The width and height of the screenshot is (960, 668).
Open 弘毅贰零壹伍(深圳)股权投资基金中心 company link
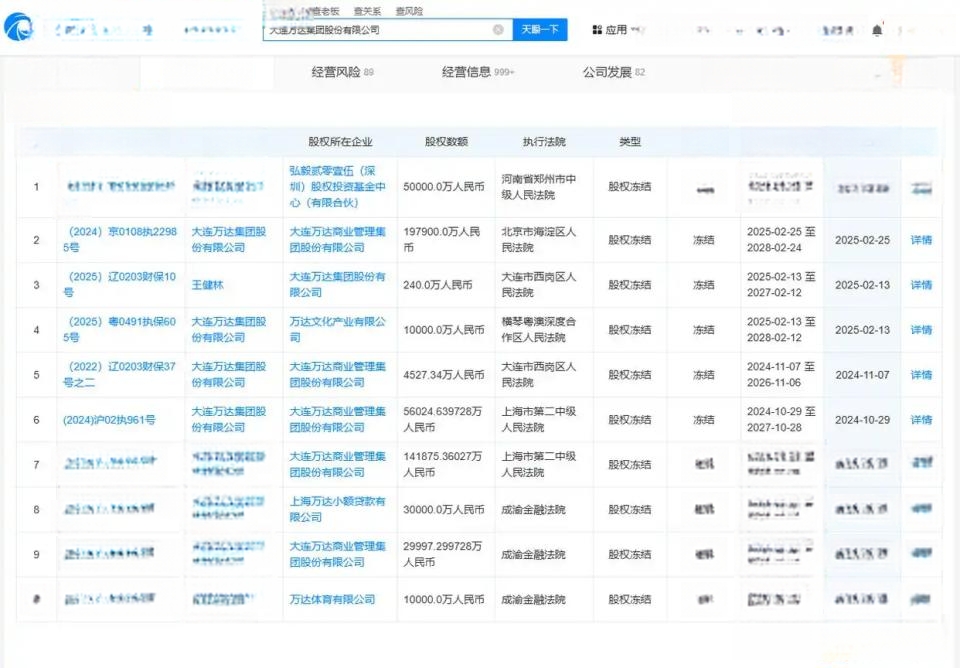click(337, 186)
